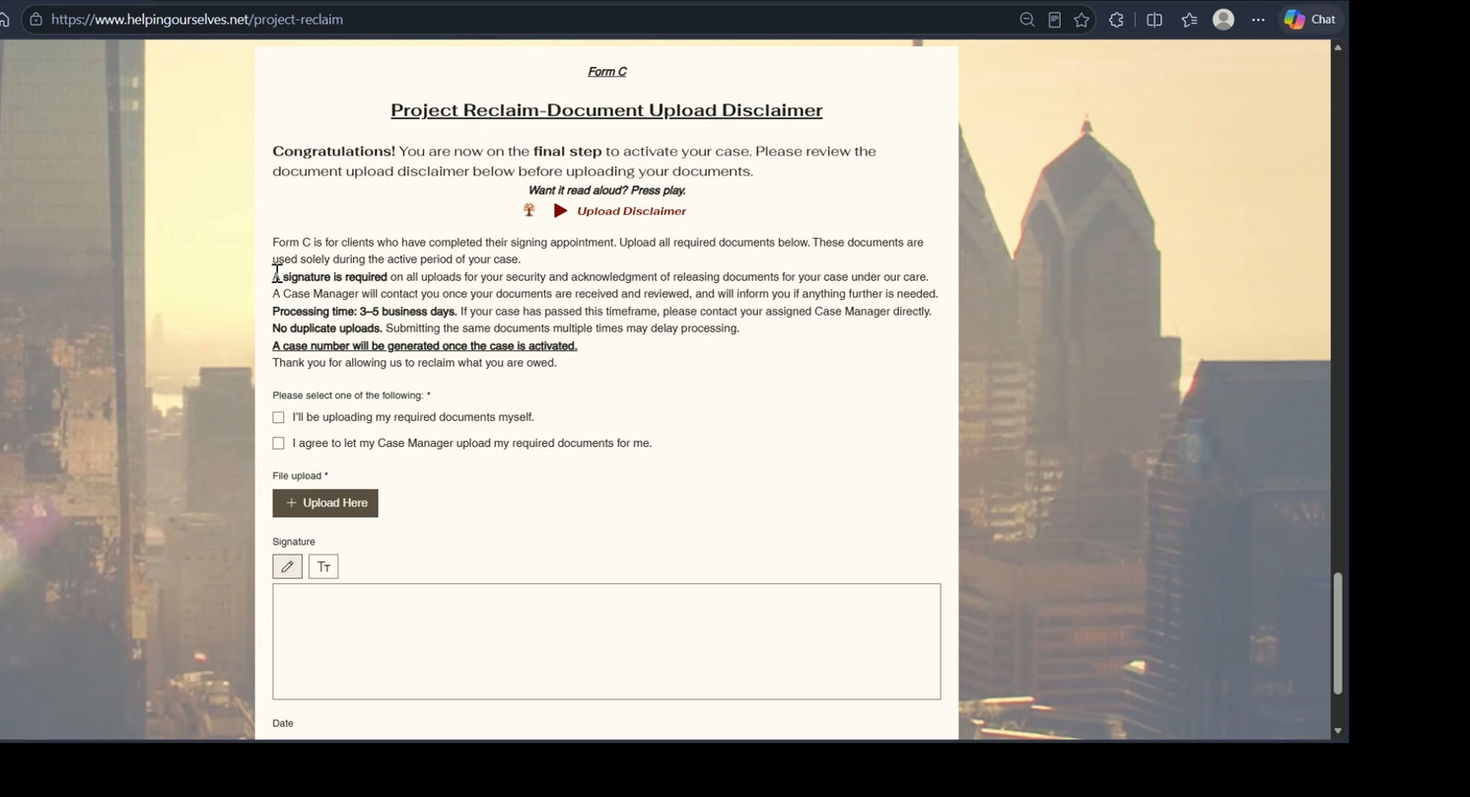Viewport: 1470px width, 797px height.
Task: Open the Upload Disclaimer link
Action: 631,211
